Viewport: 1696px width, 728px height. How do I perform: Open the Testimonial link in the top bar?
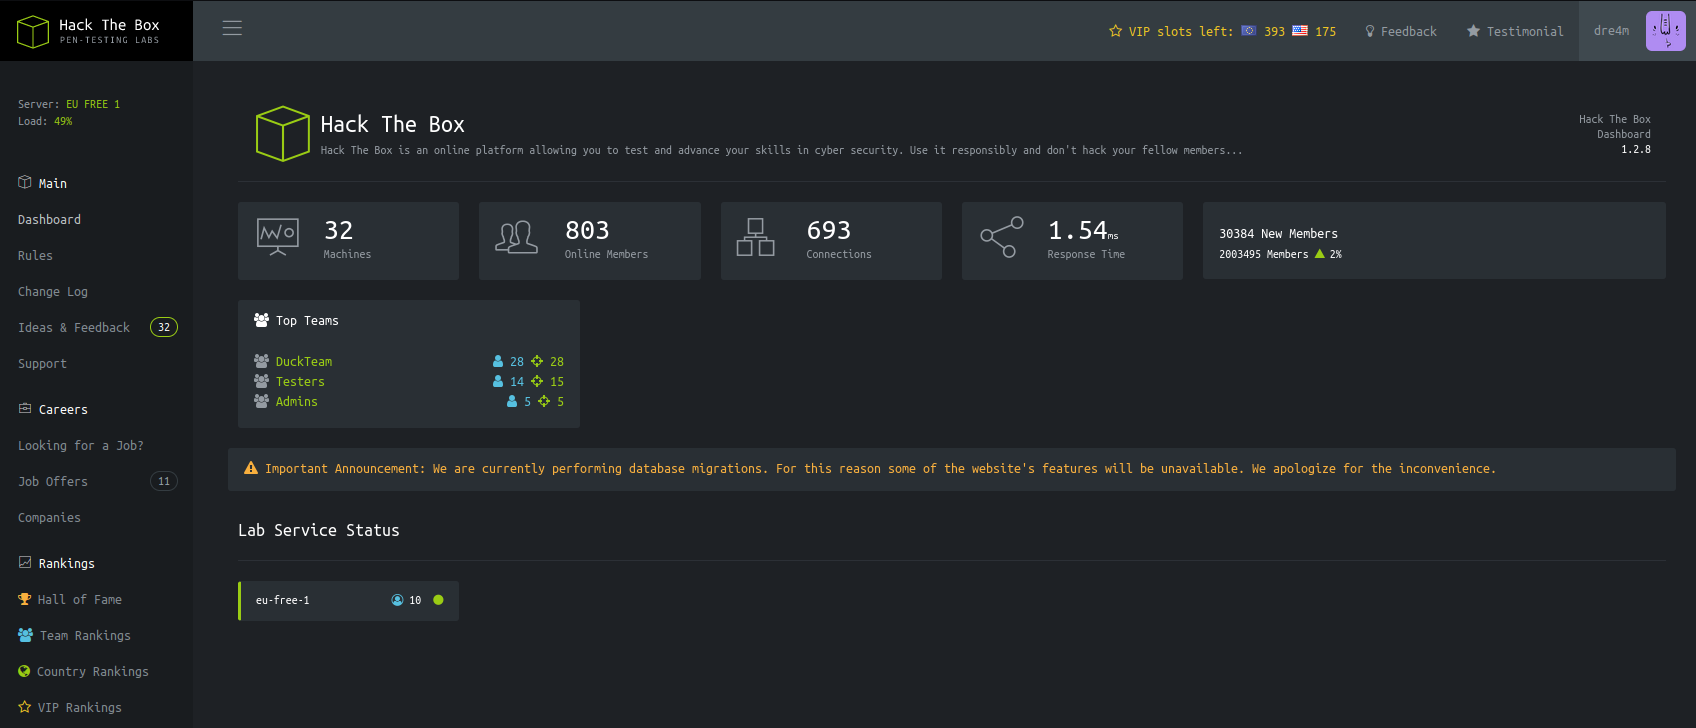click(1524, 31)
